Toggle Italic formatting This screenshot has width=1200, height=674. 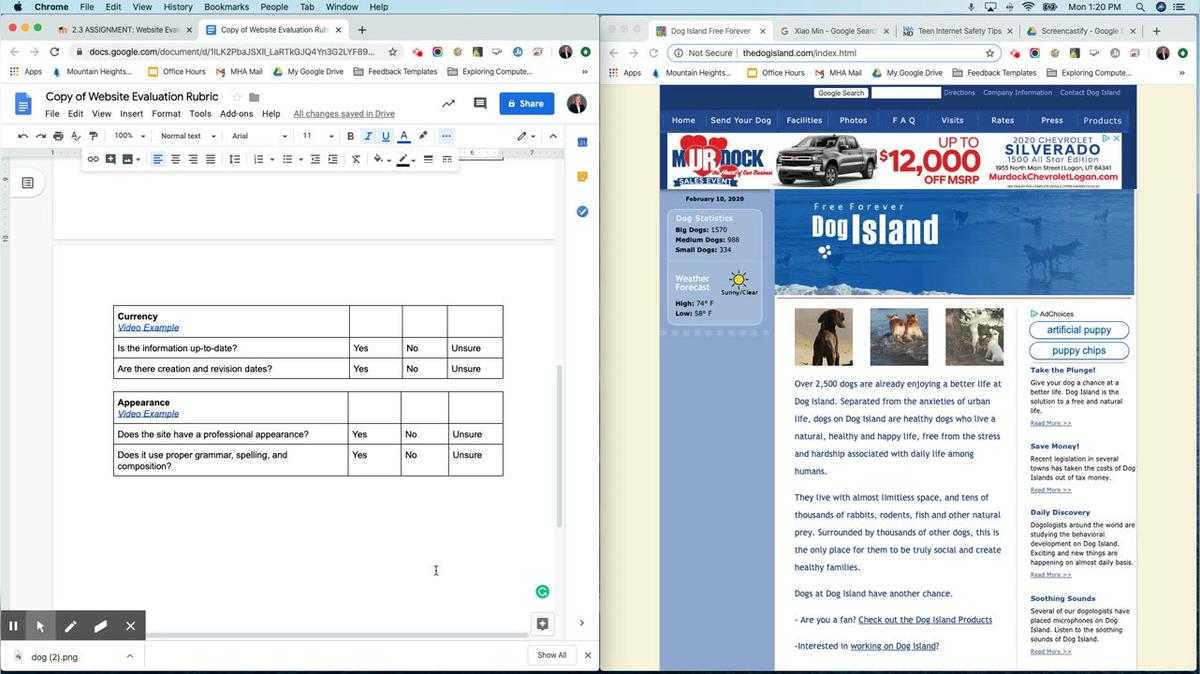click(368, 136)
